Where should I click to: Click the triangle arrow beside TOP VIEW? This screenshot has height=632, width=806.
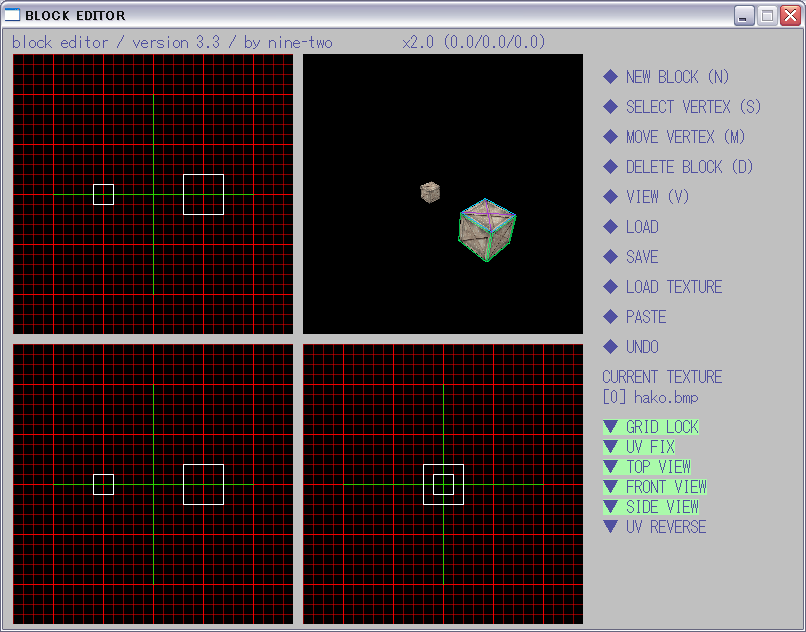coord(611,467)
